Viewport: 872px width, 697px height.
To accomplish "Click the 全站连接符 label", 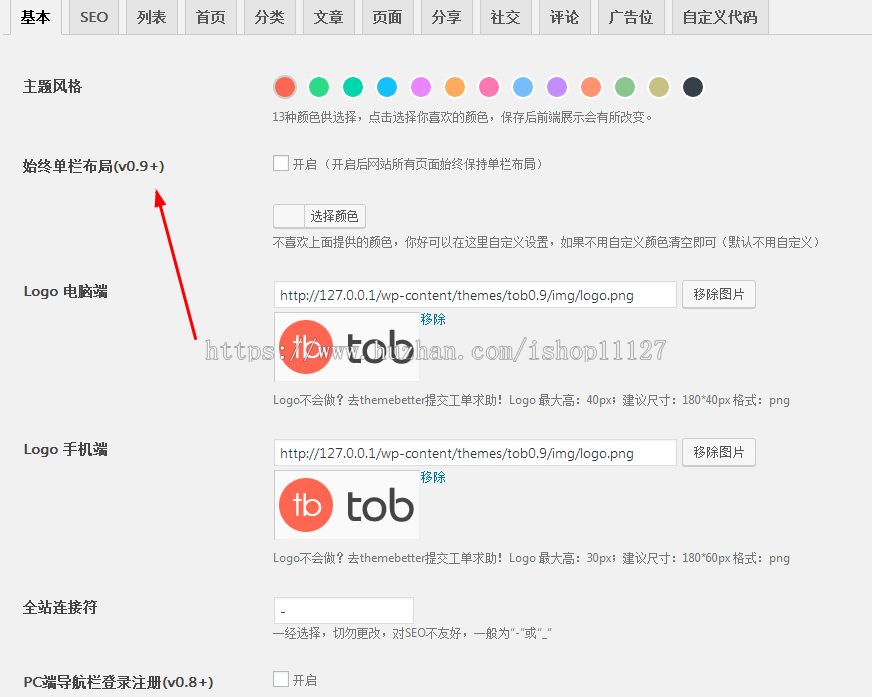I will 60,607.
